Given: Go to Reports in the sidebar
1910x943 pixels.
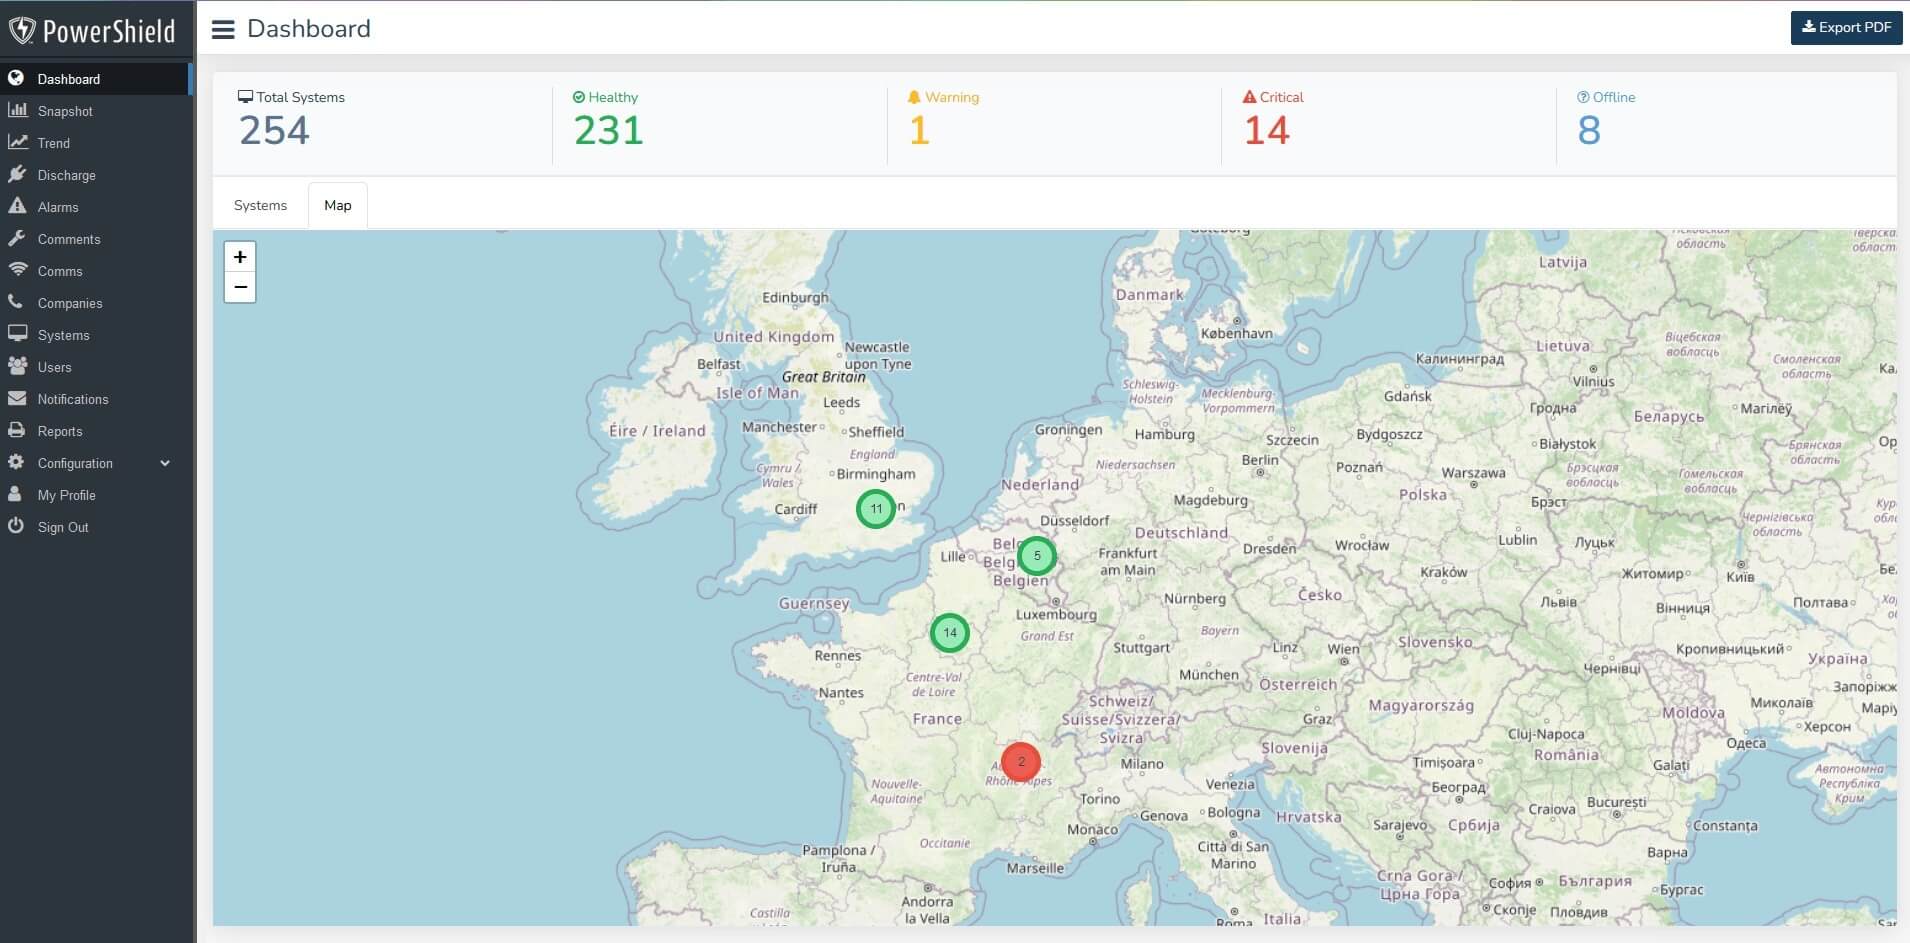Looking at the screenshot, I should coord(60,431).
